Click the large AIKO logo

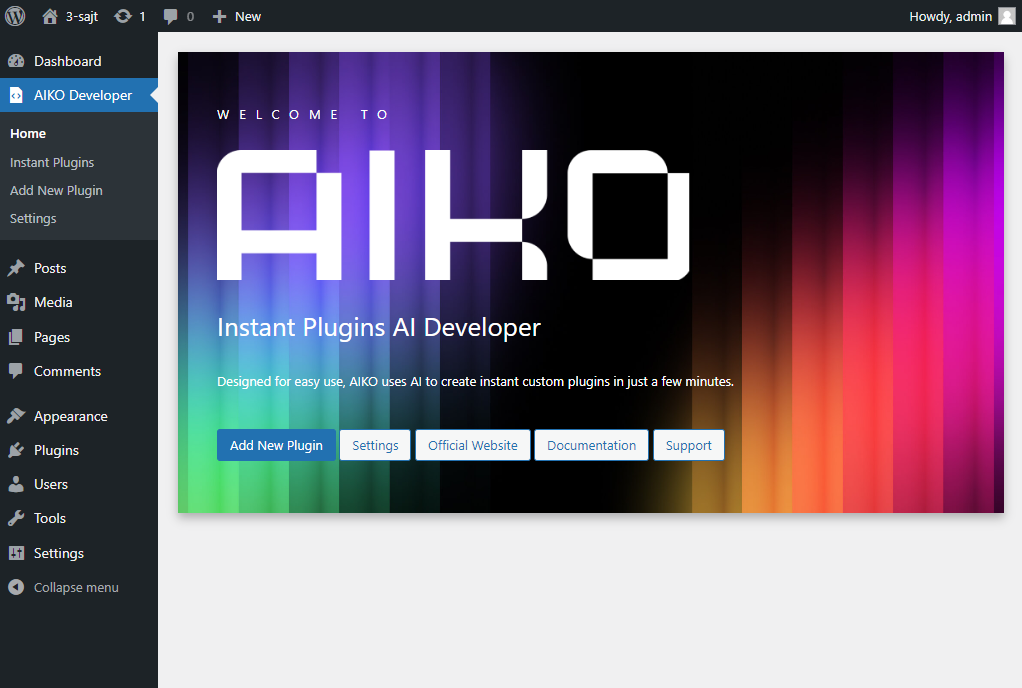453,215
